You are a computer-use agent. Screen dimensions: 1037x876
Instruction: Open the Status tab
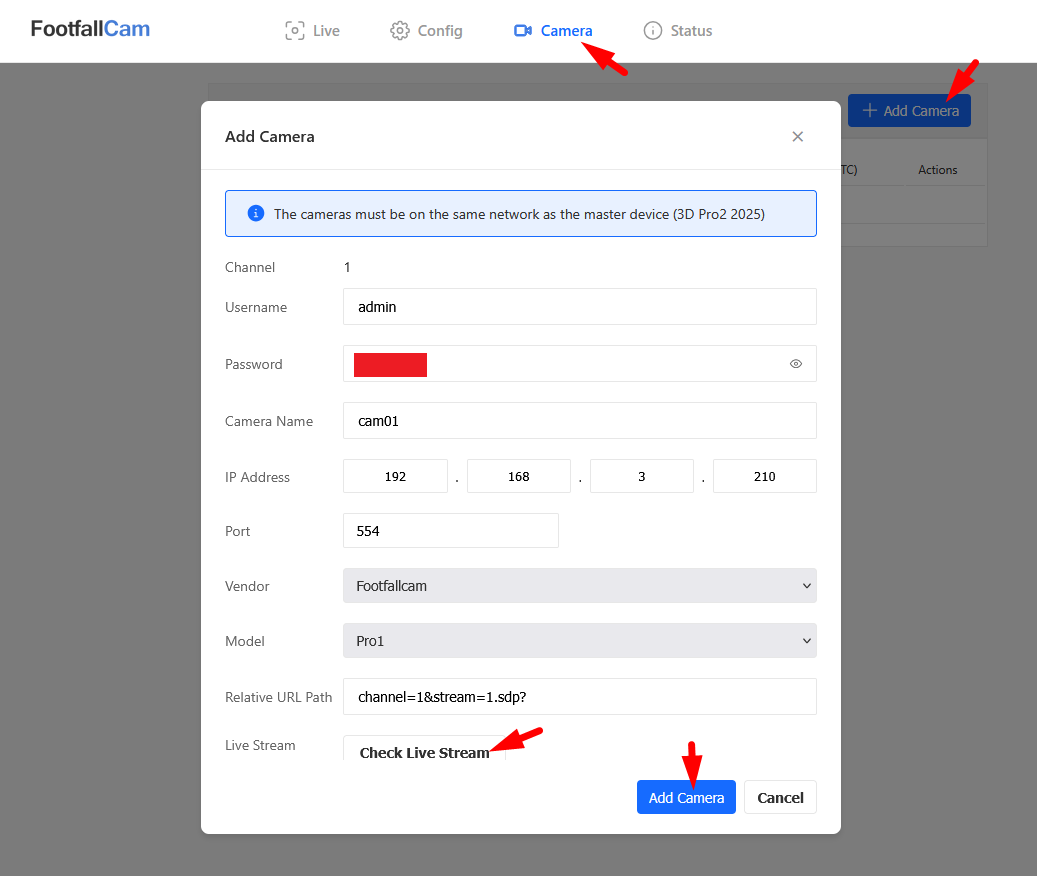678,31
